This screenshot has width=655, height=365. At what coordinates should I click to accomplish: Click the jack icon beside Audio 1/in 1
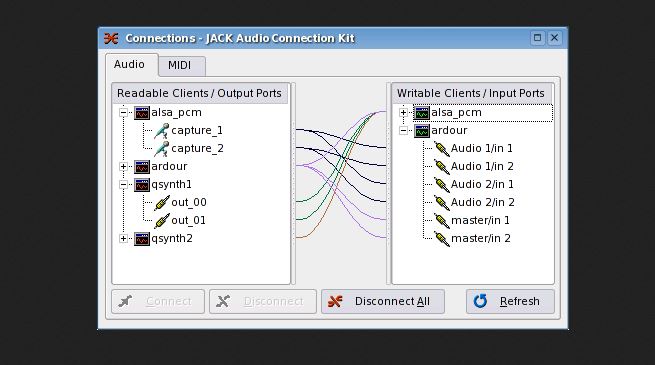pyautogui.click(x=442, y=149)
